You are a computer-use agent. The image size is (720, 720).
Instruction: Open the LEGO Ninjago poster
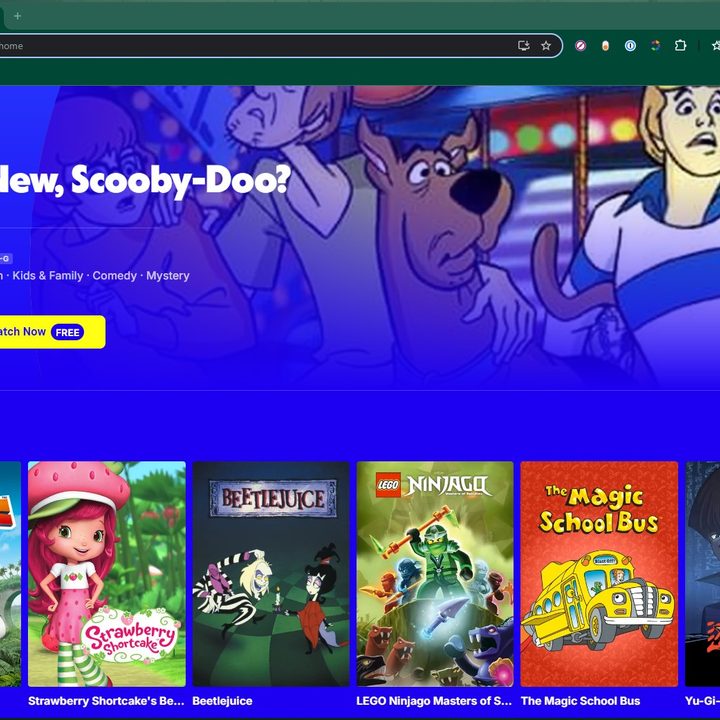coord(435,574)
